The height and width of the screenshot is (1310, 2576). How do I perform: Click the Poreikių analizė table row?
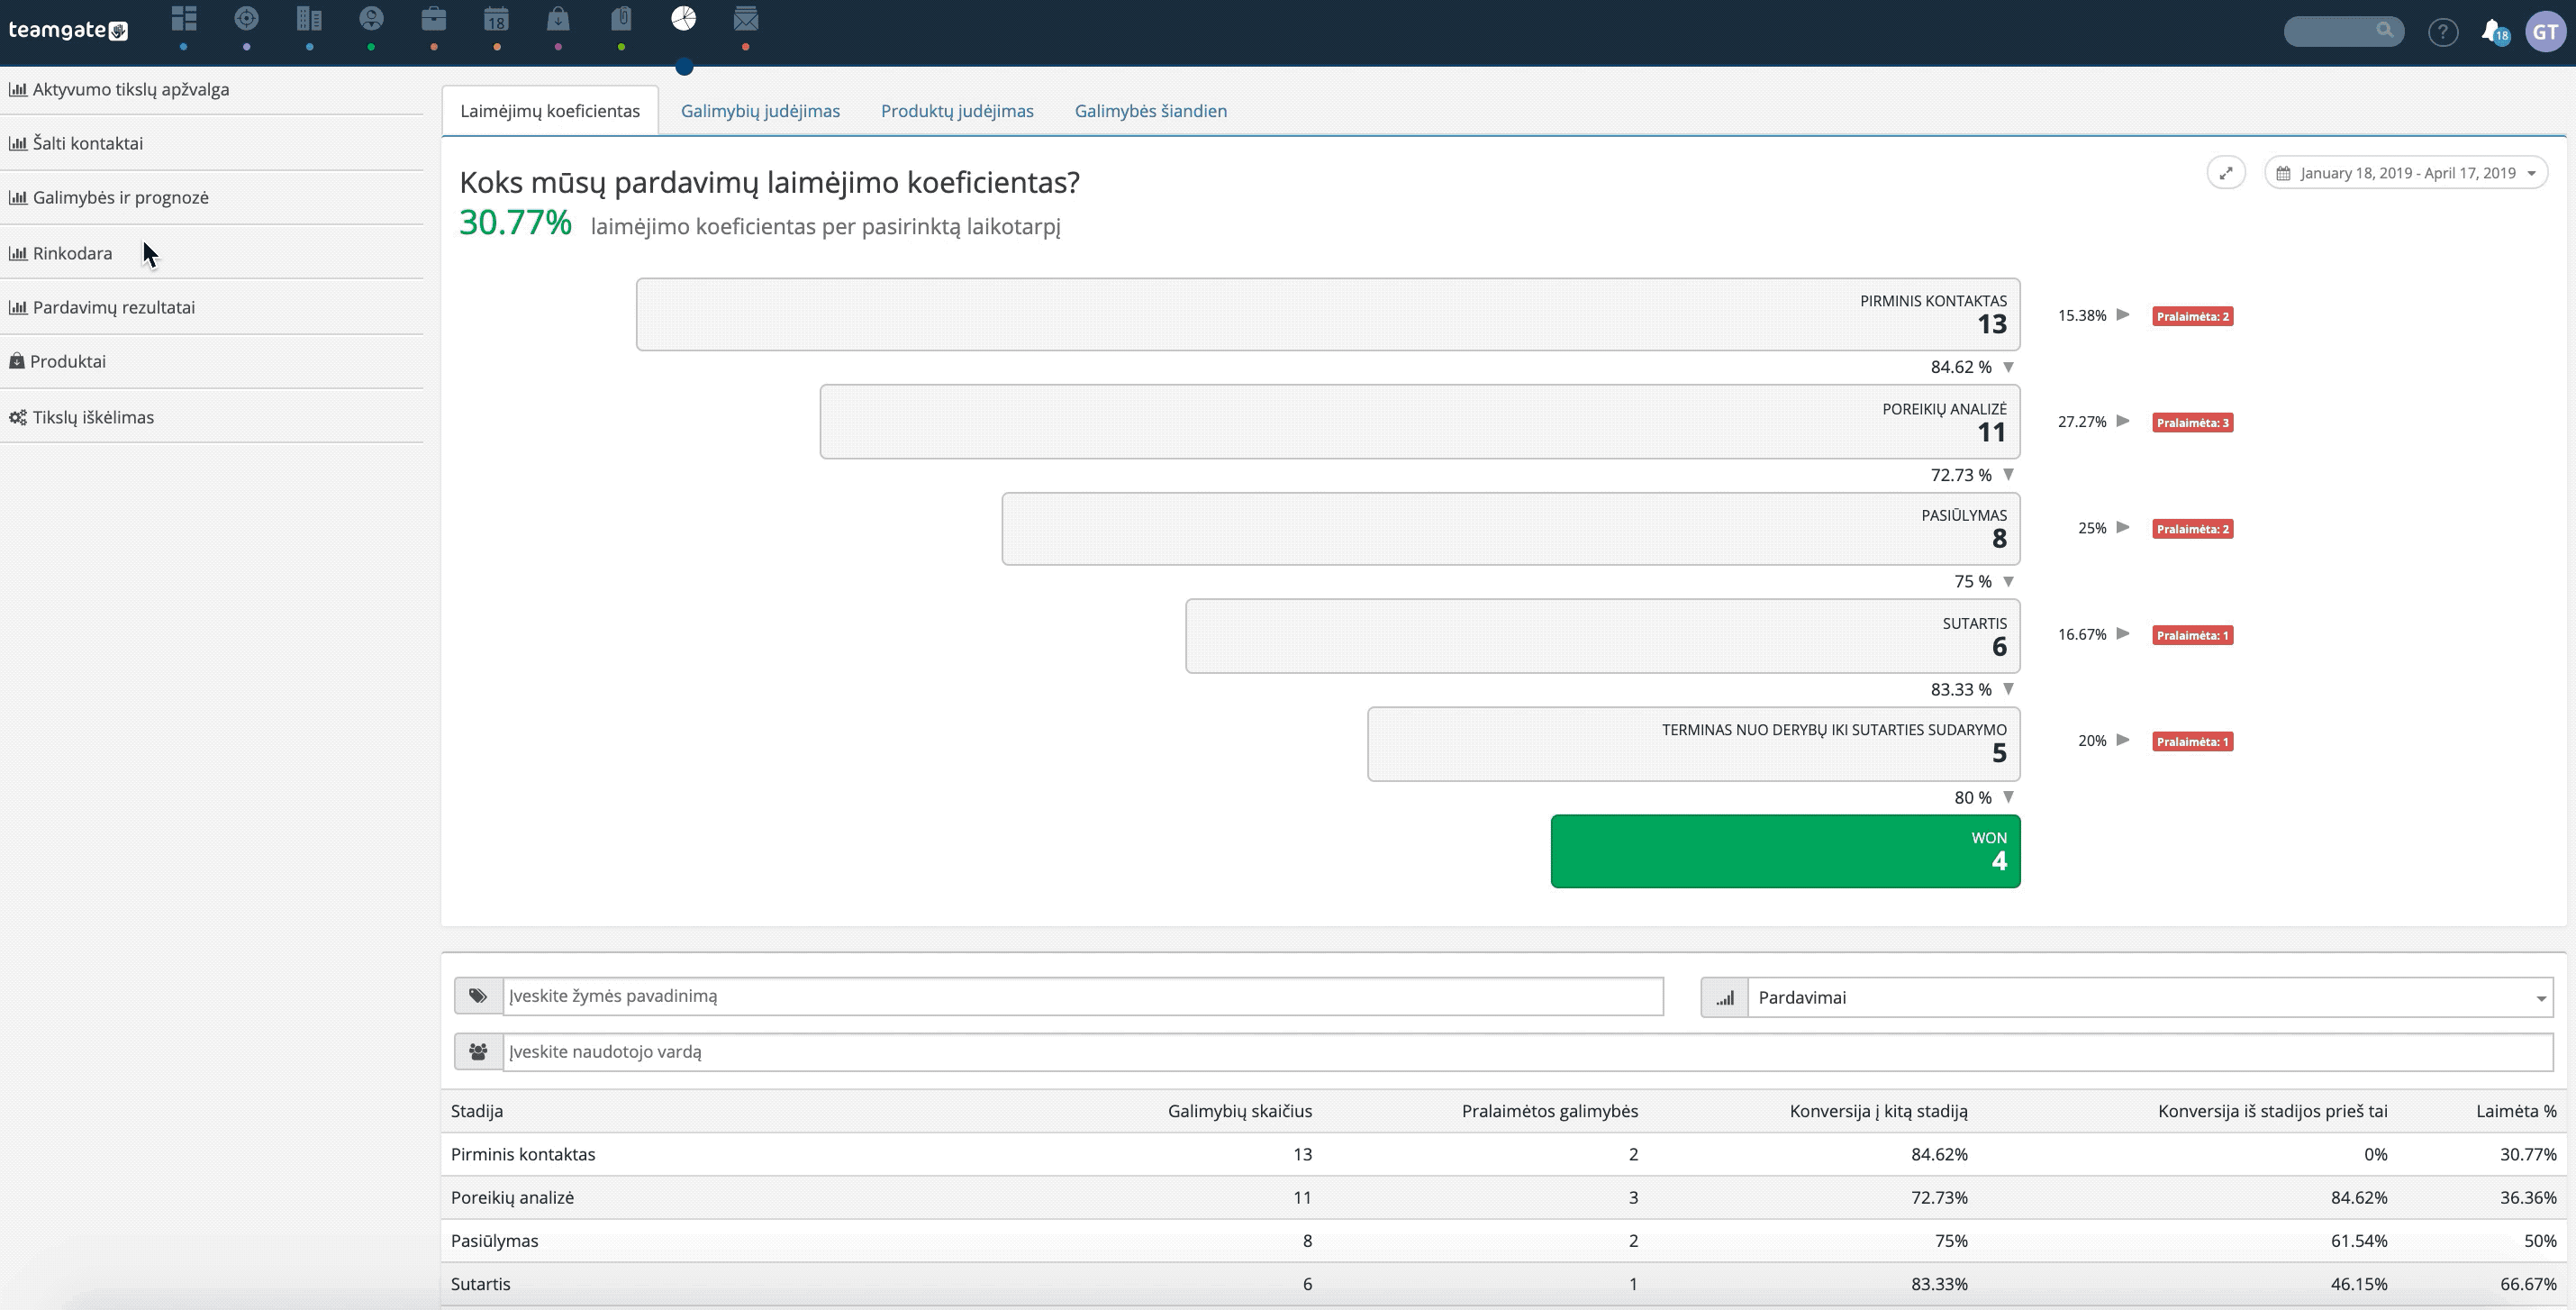click(x=1504, y=1197)
